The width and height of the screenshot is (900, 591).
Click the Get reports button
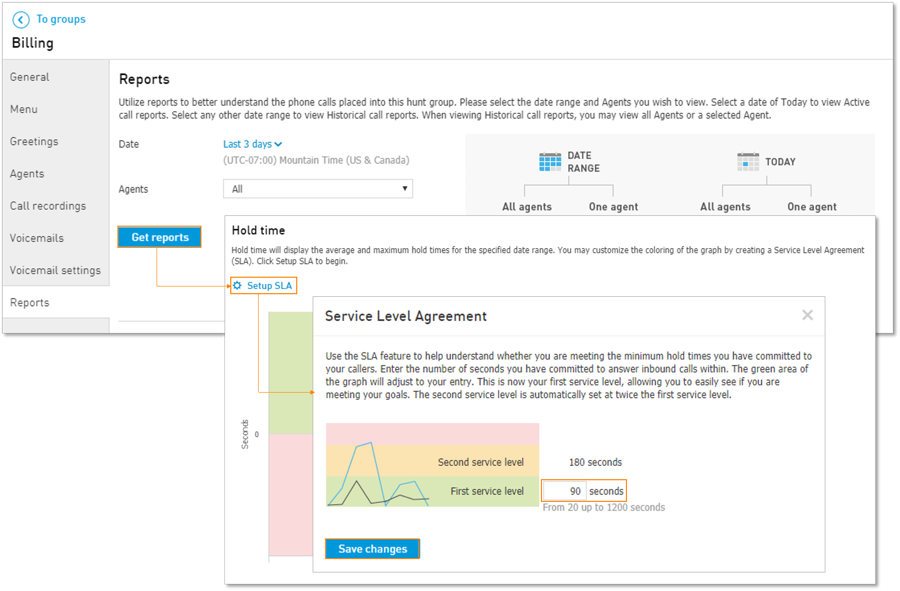click(x=160, y=237)
